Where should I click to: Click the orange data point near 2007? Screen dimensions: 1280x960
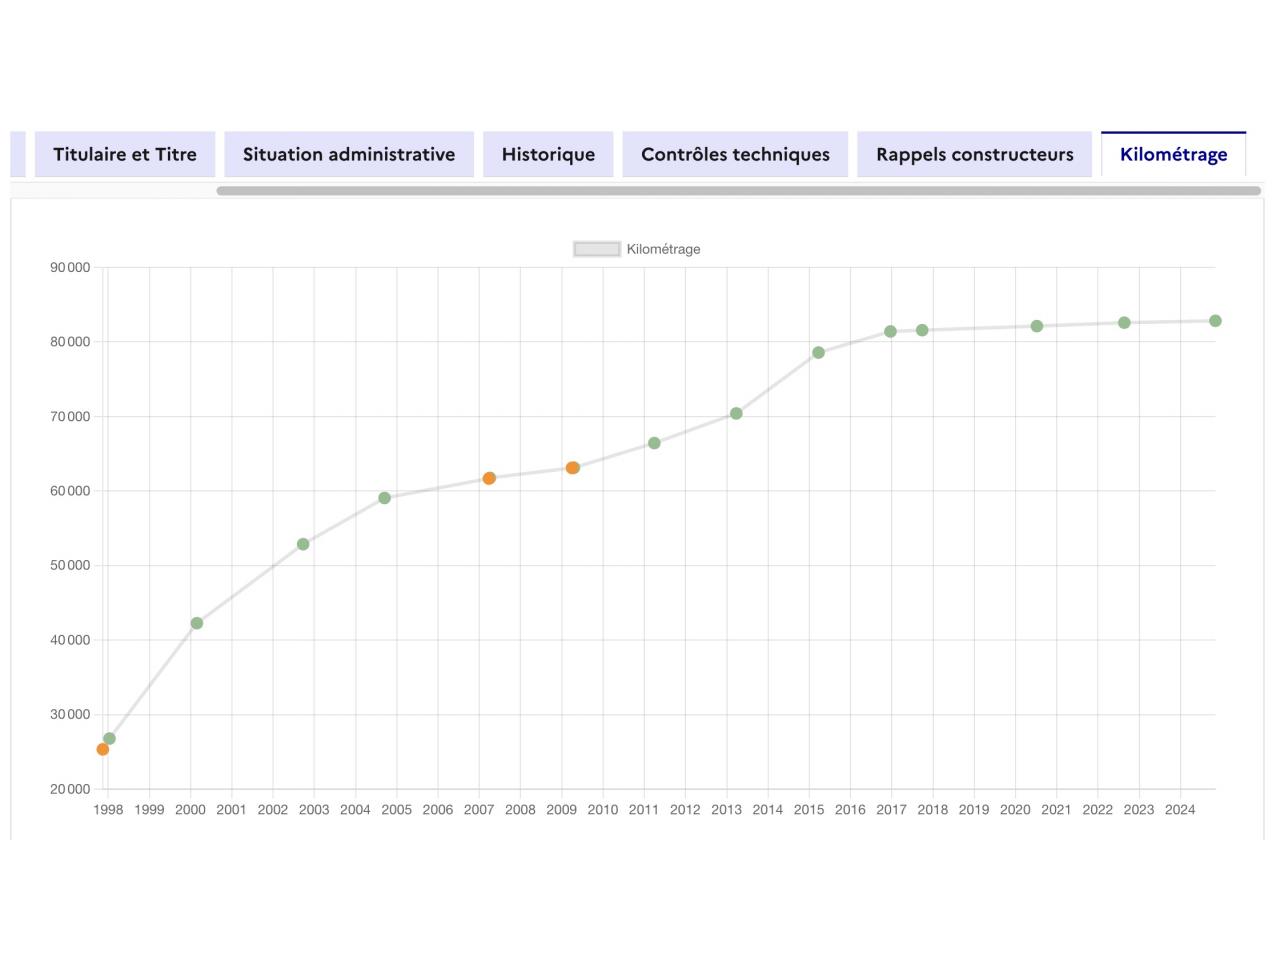point(489,478)
